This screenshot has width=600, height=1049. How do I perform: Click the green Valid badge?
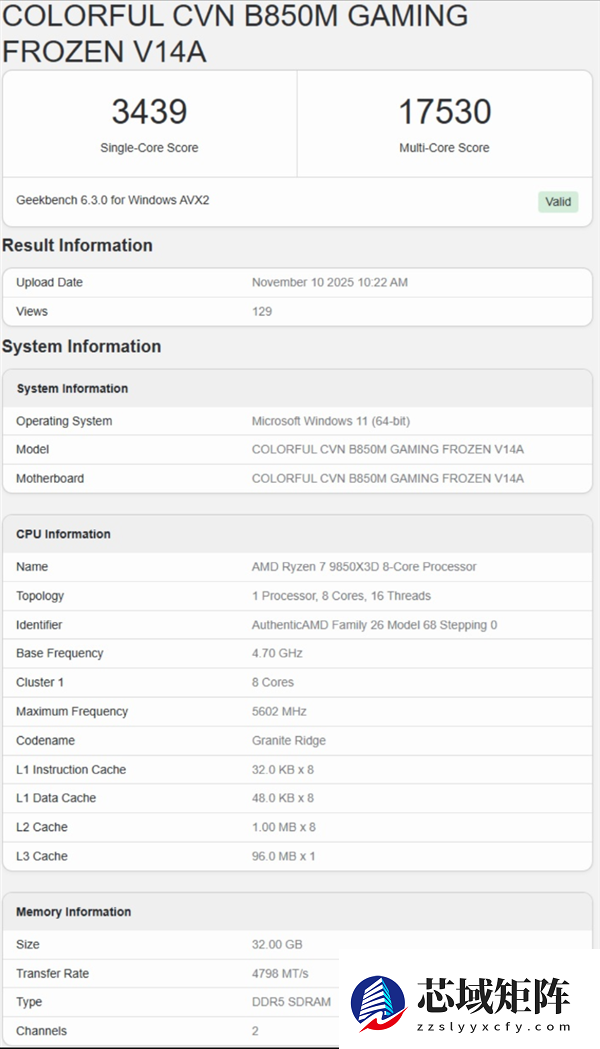tap(558, 201)
